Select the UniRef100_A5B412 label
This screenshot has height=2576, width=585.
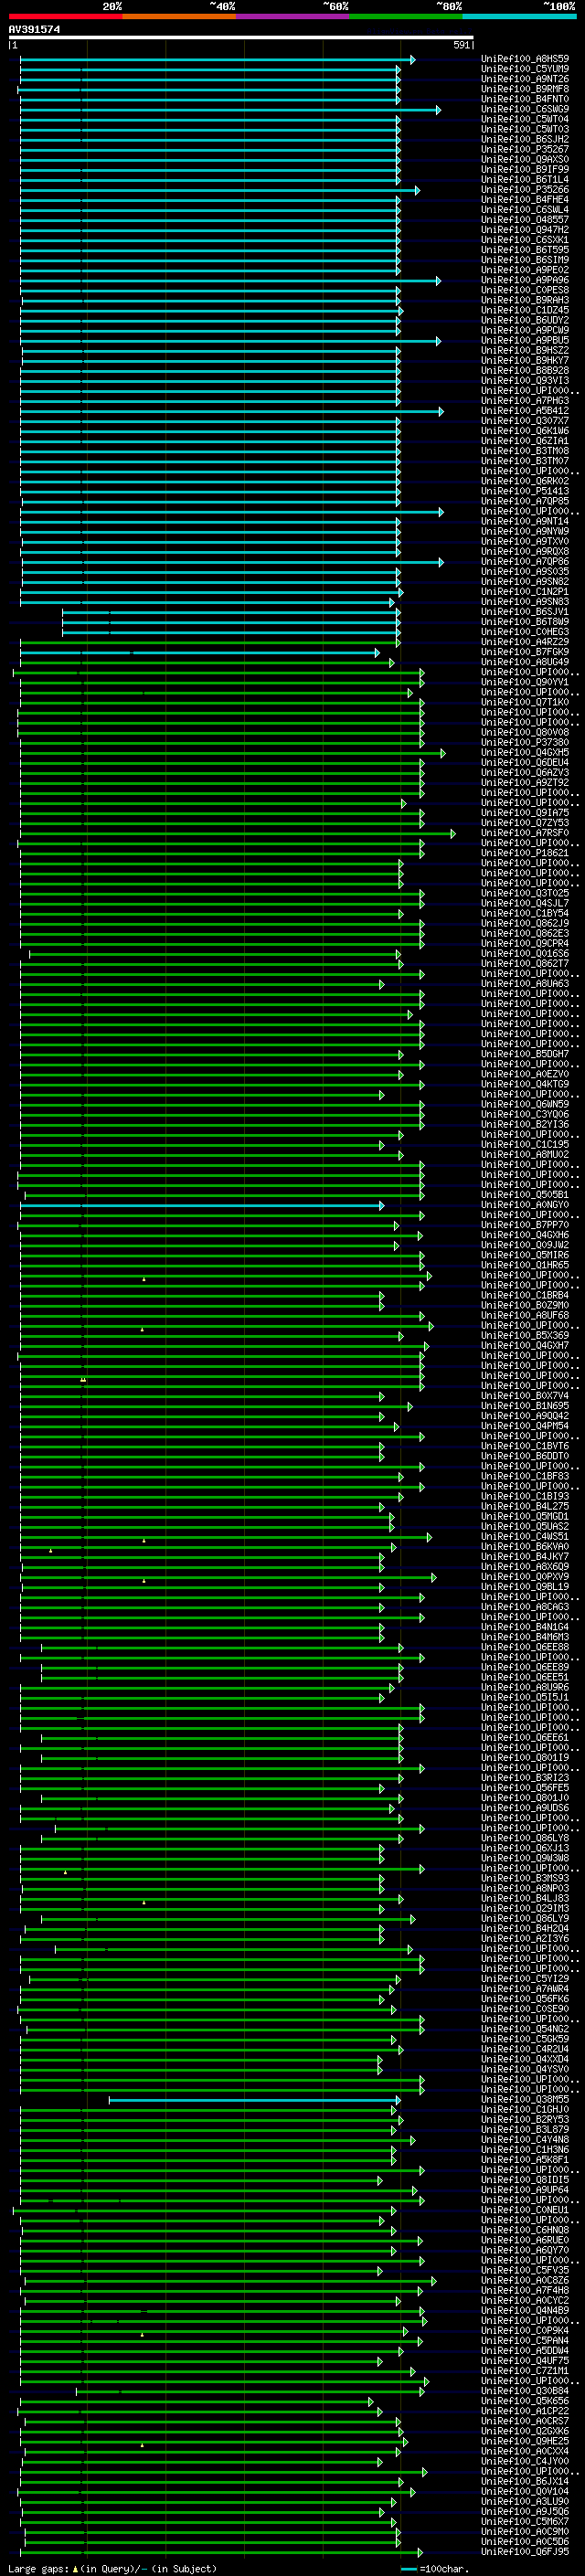525,410
